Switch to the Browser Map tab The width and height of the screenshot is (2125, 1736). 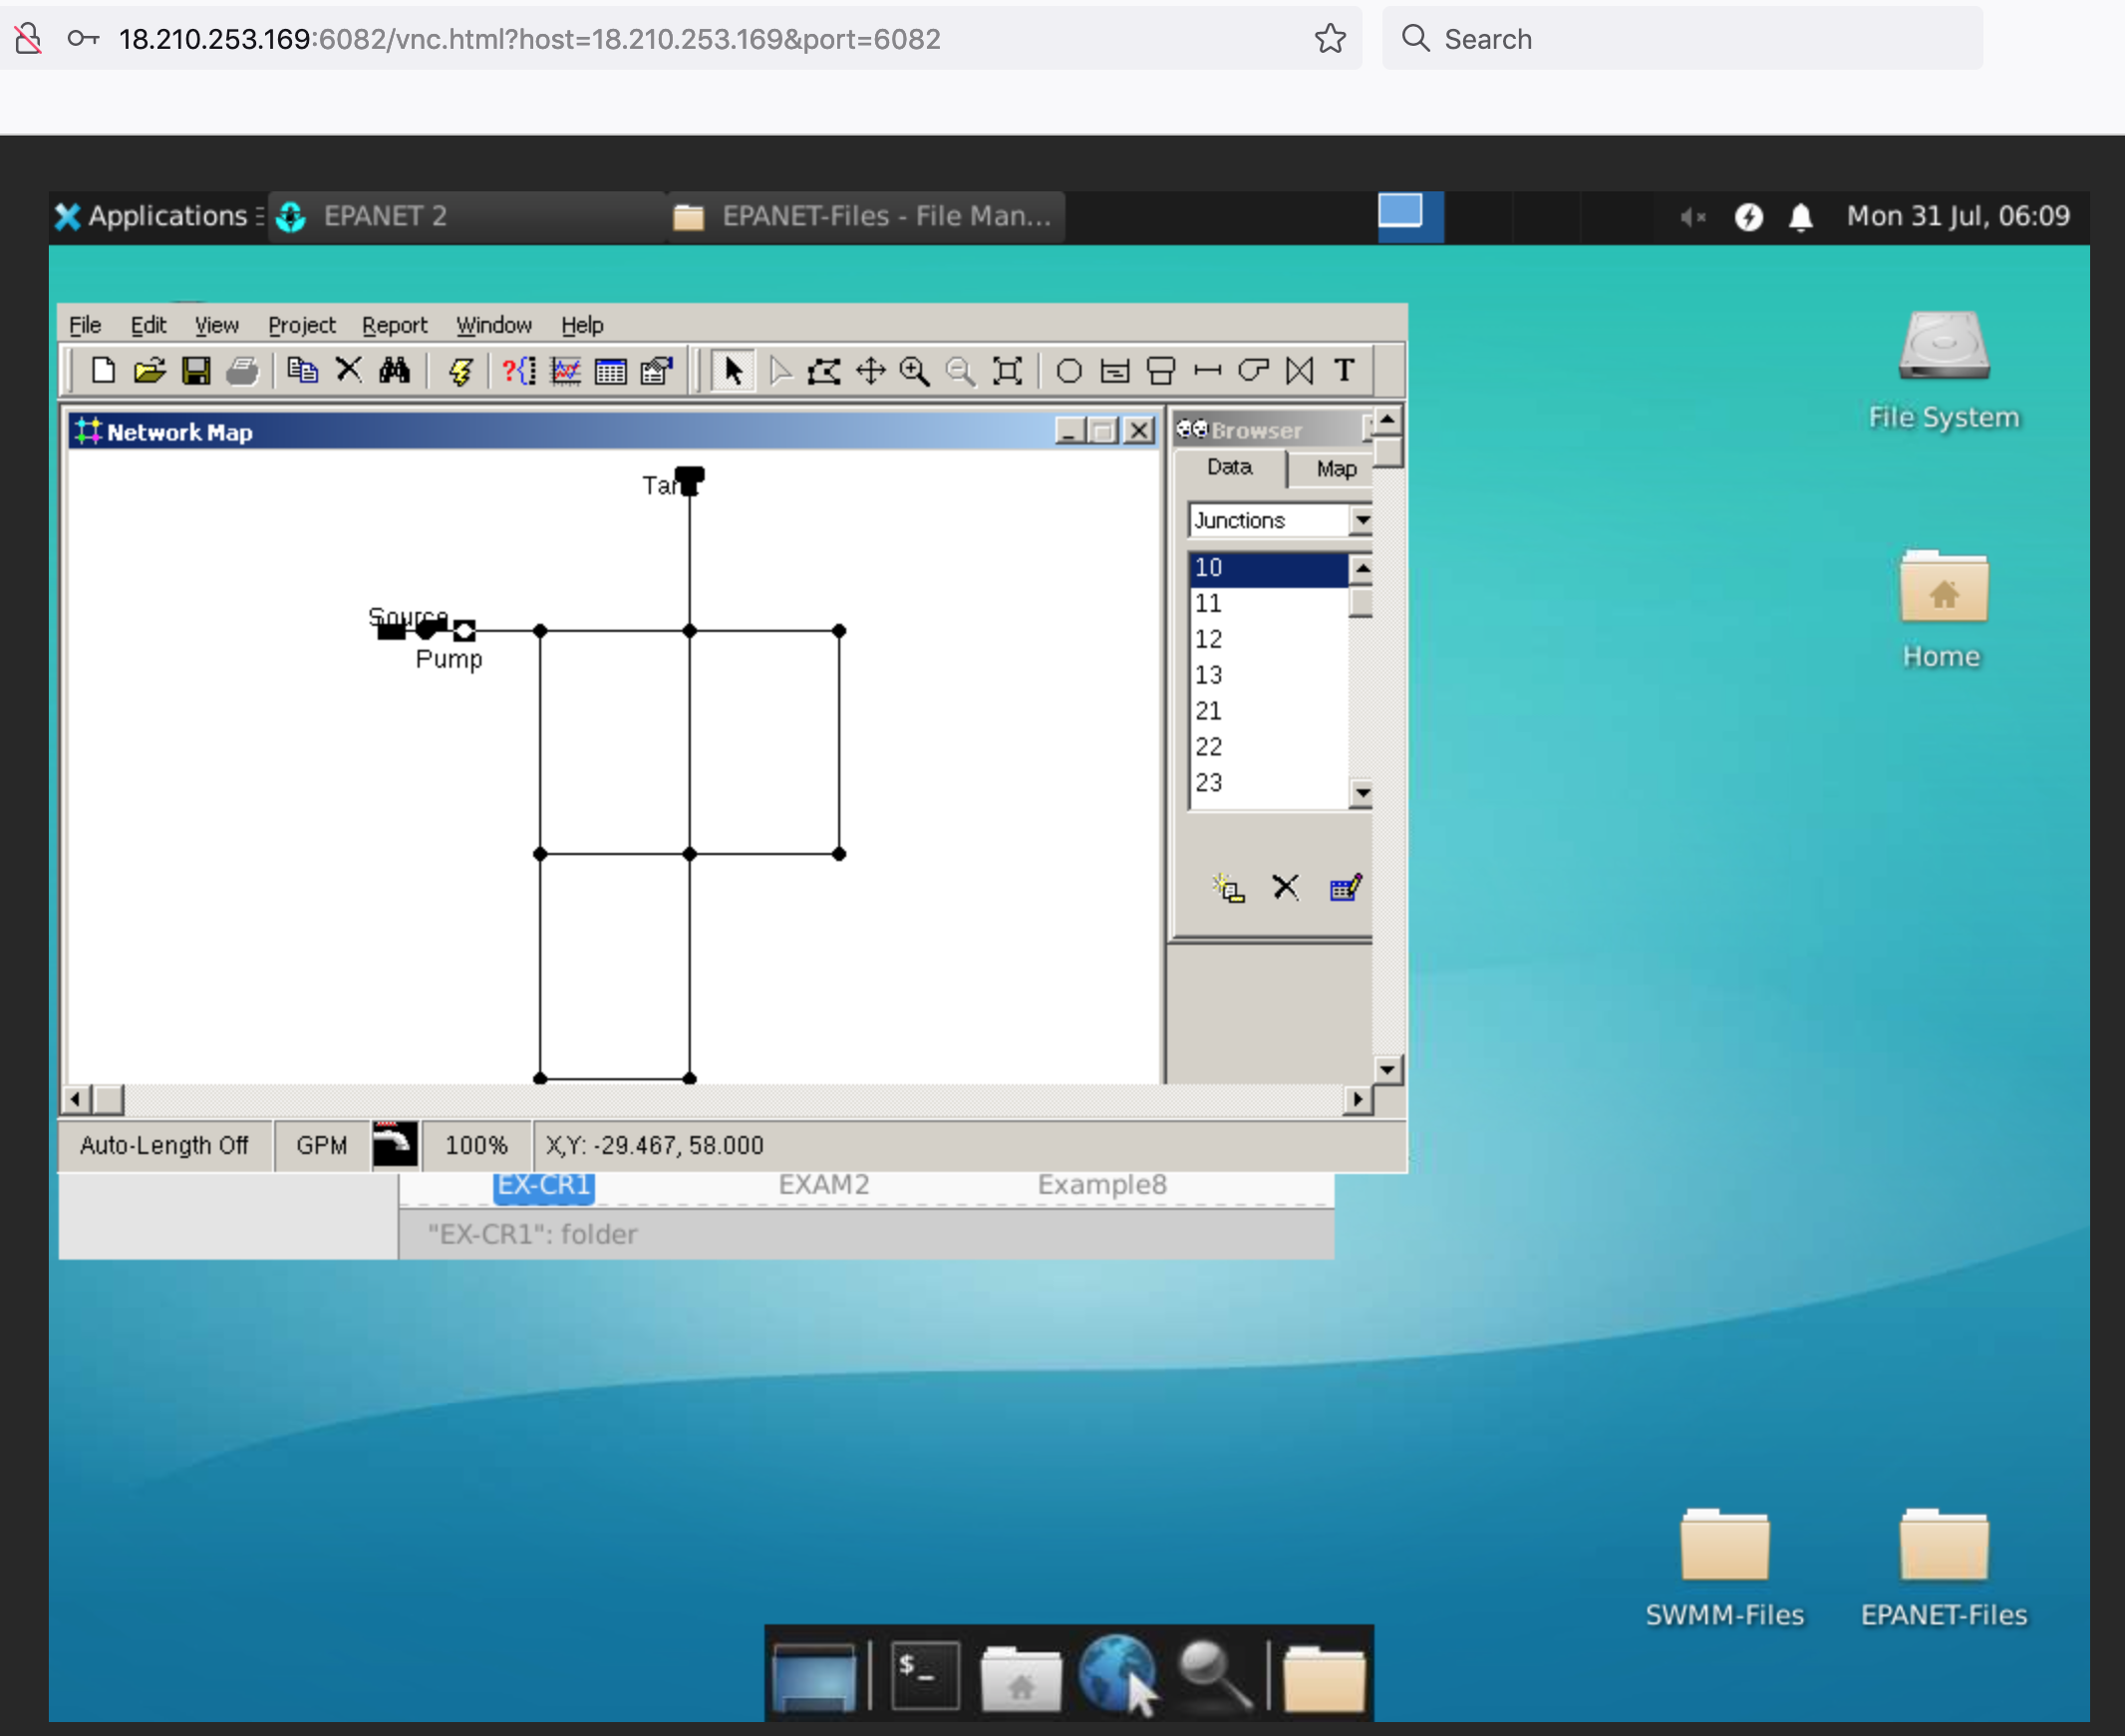click(x=1335, y=469)
